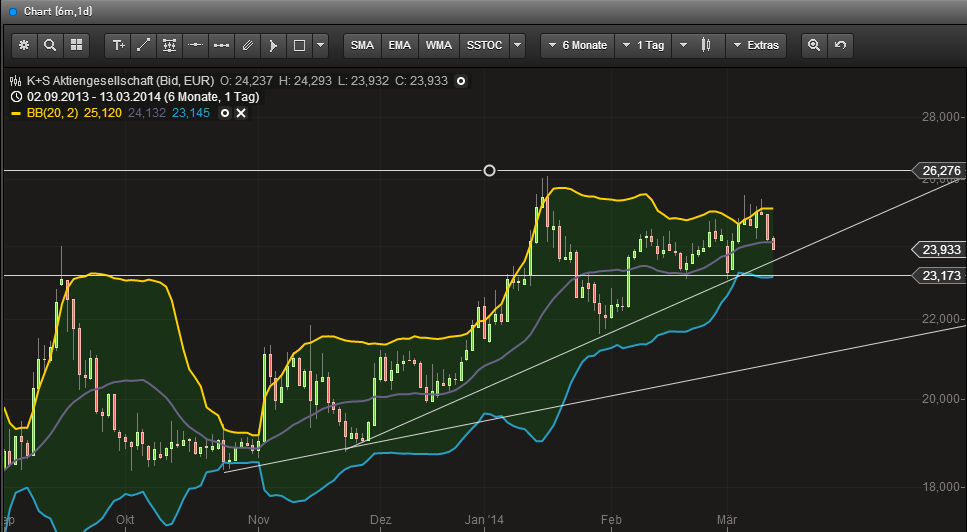Select the text annotation tool

[119, 45]
